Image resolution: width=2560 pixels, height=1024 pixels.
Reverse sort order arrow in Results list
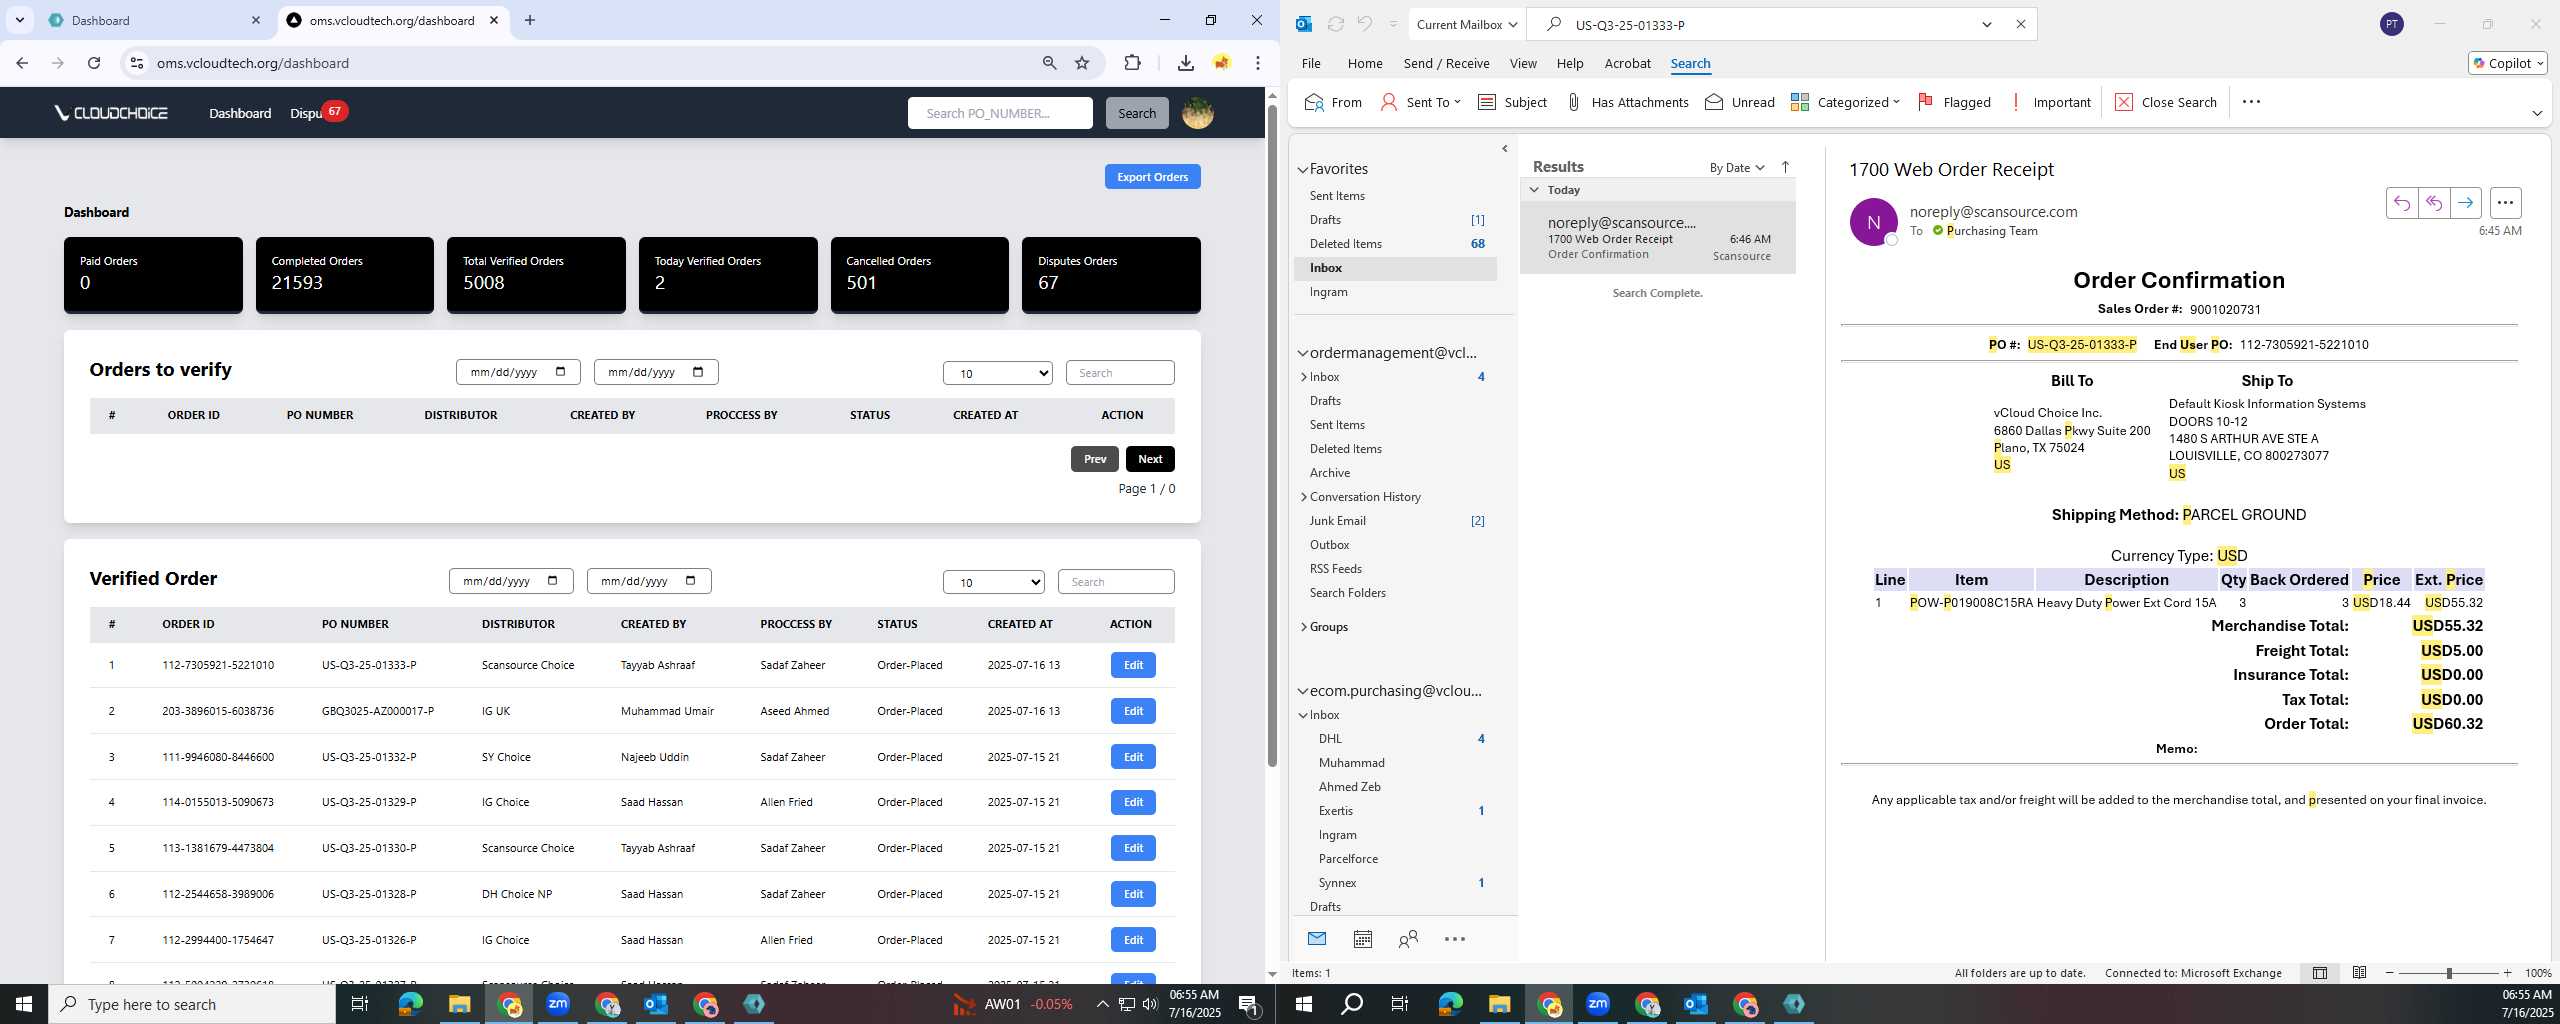pos(1785,167)
